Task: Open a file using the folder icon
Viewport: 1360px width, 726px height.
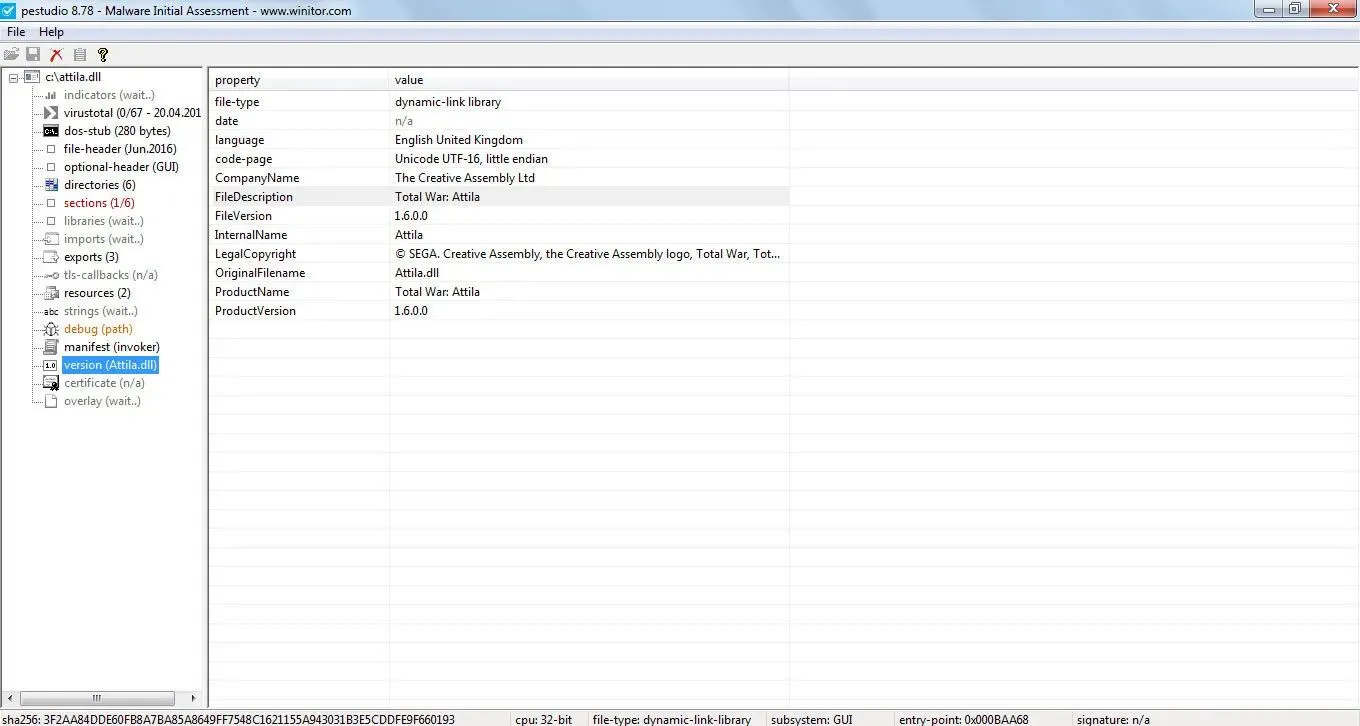Action: coord(11,55)
